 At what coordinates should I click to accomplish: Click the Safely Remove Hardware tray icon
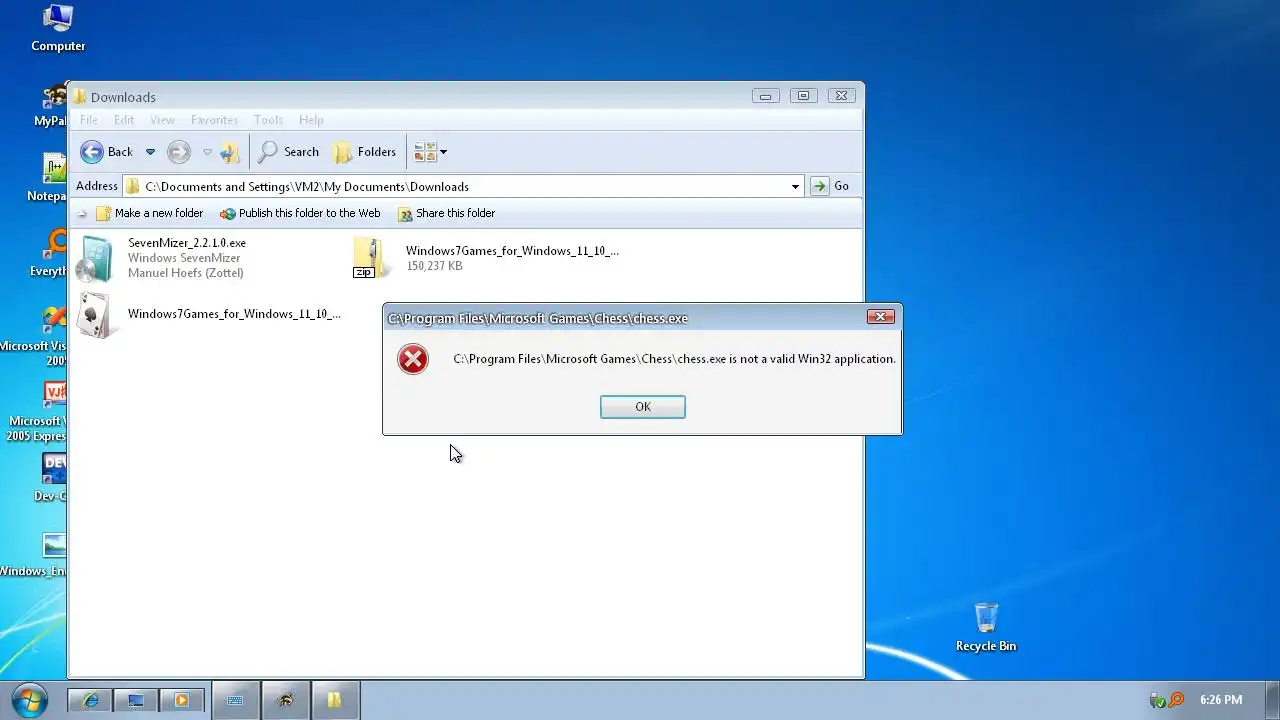(1158, 700)
